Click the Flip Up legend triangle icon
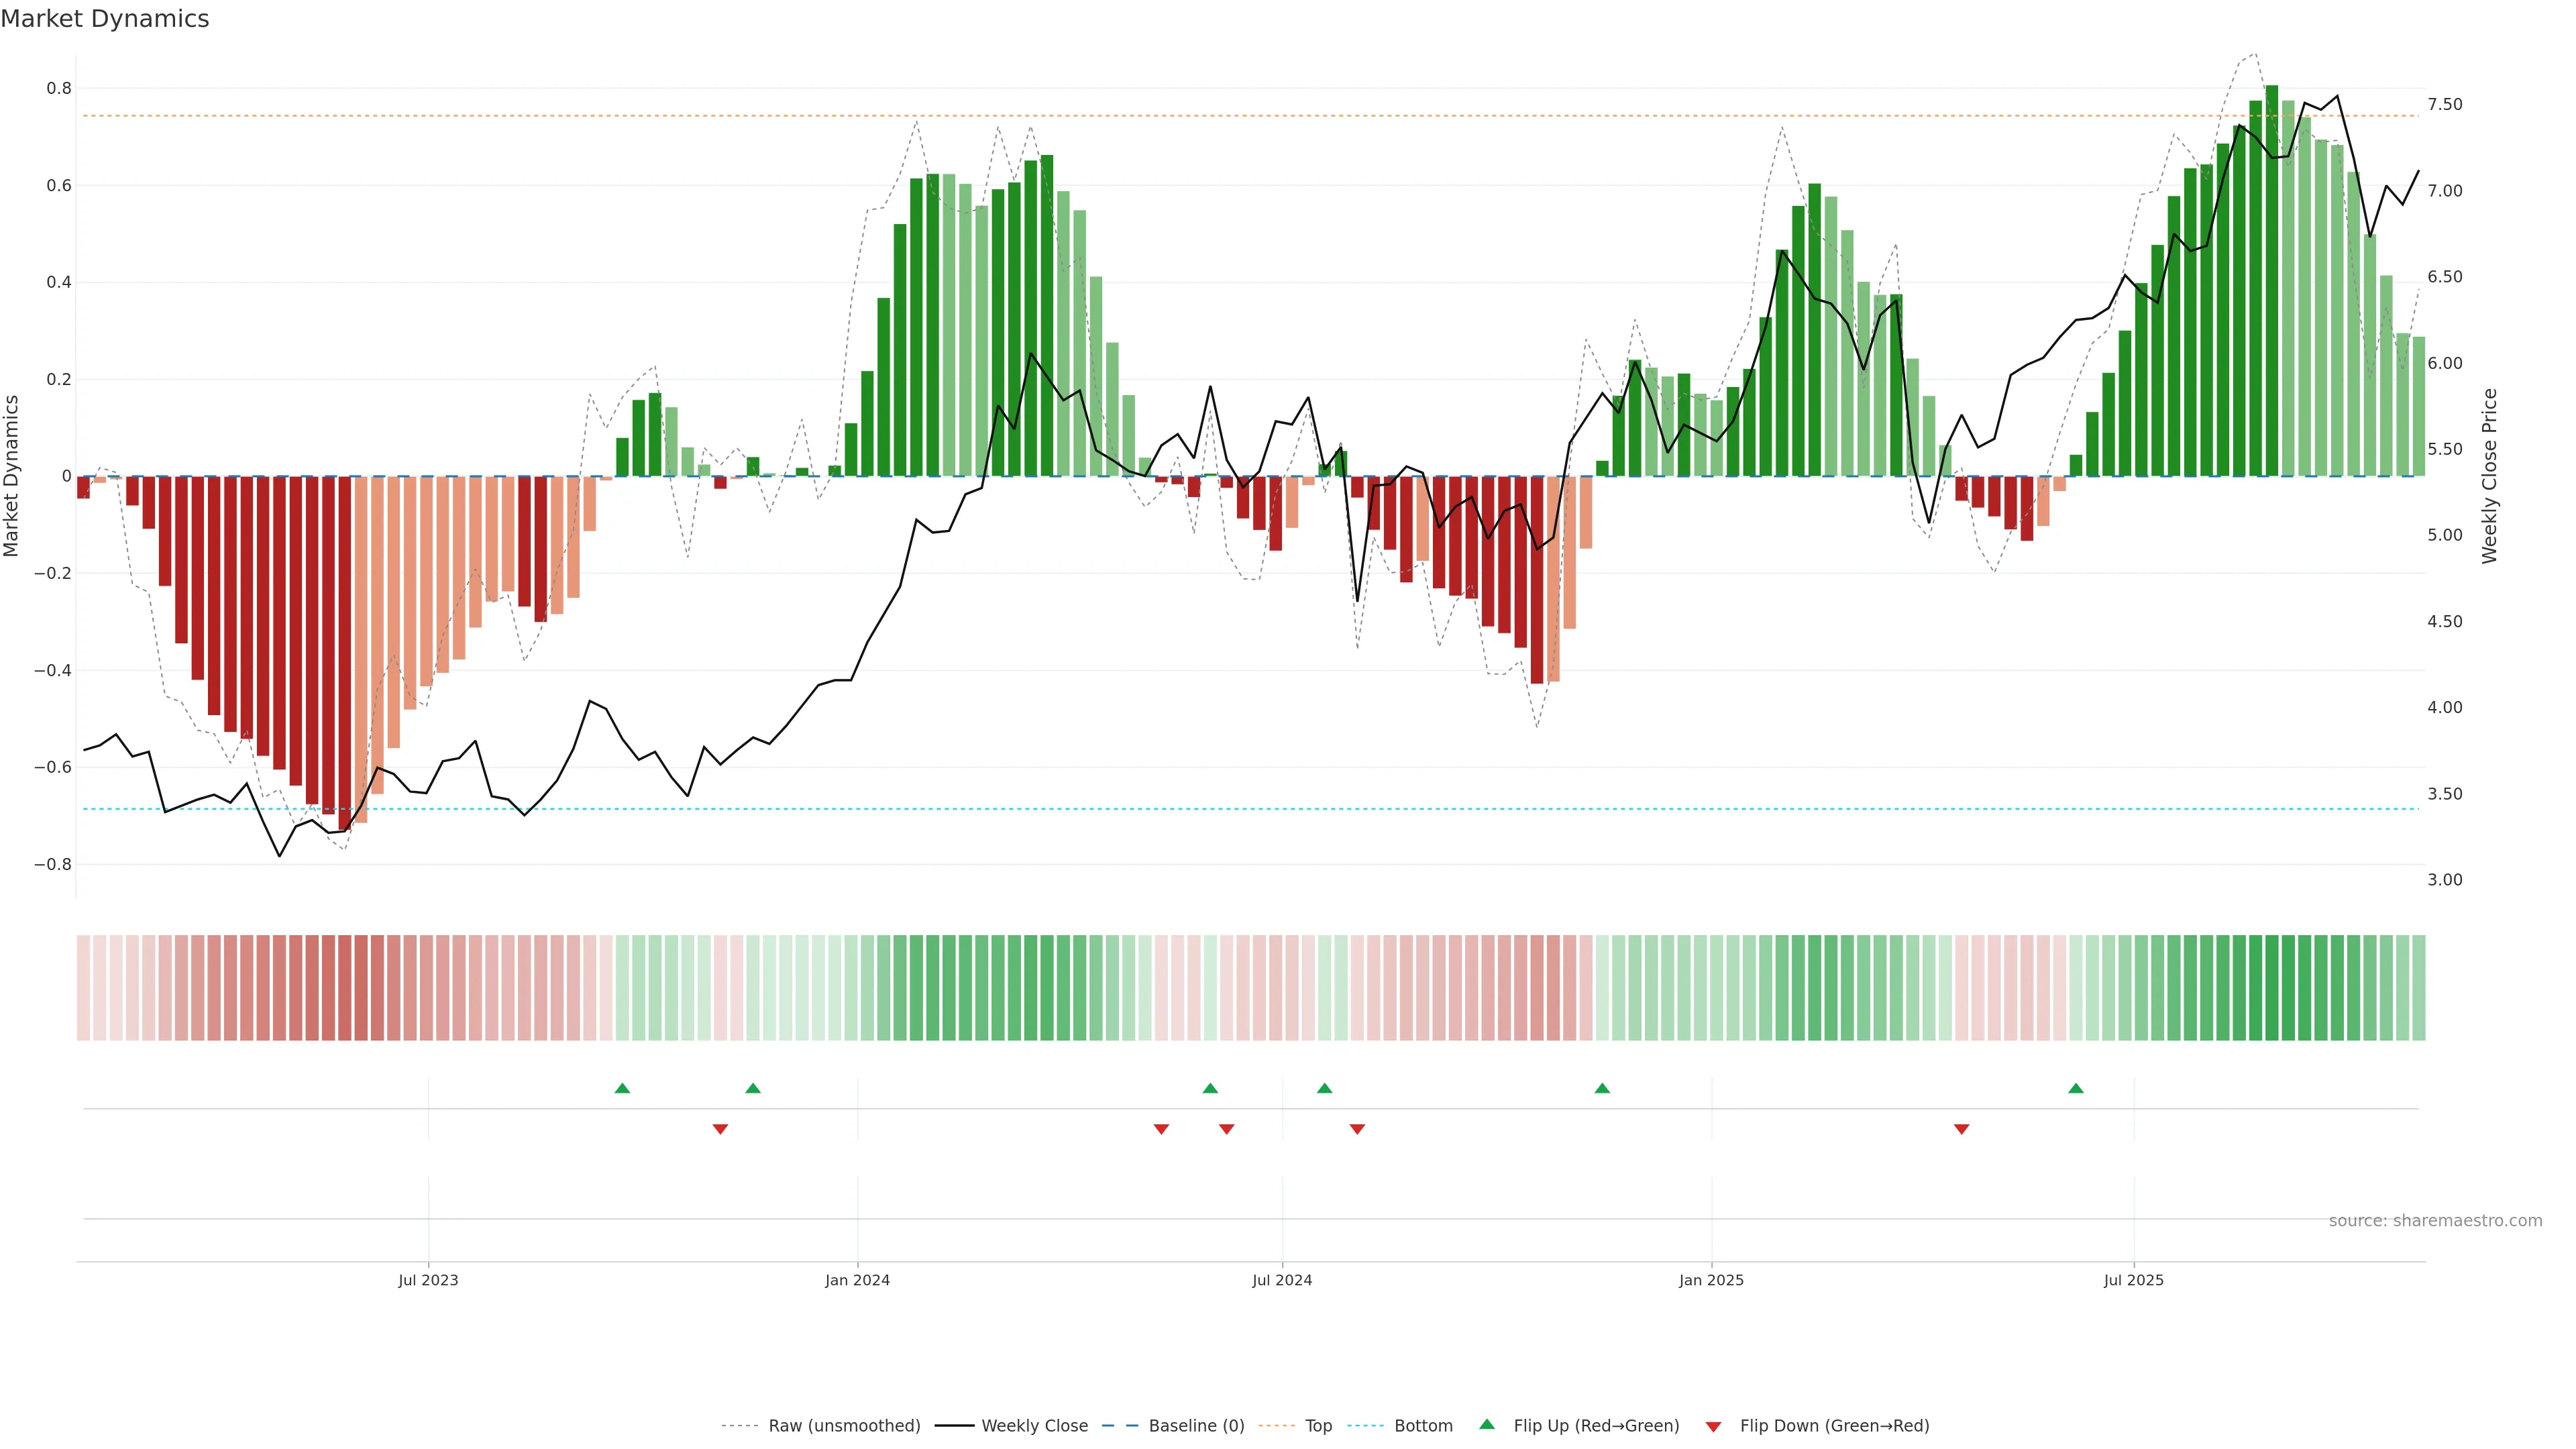Screen dimensions: 2576x1449 1487,1424
